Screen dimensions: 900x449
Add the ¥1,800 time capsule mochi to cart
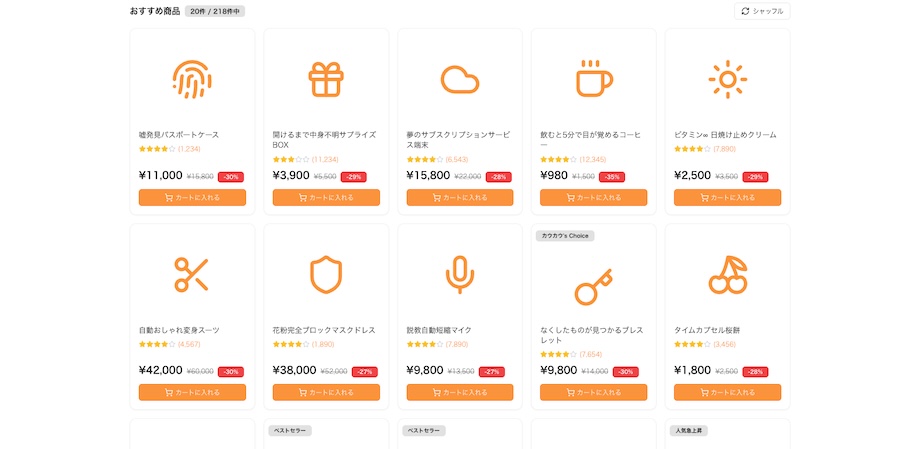[x=727, y=393]
